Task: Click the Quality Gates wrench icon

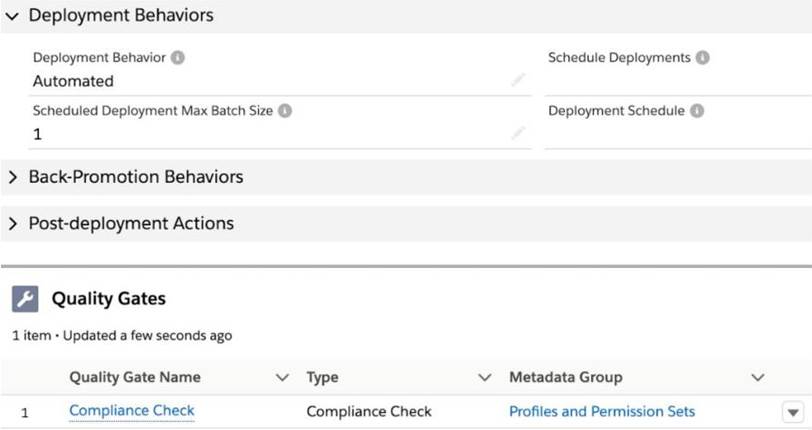Action: point(25,299)
